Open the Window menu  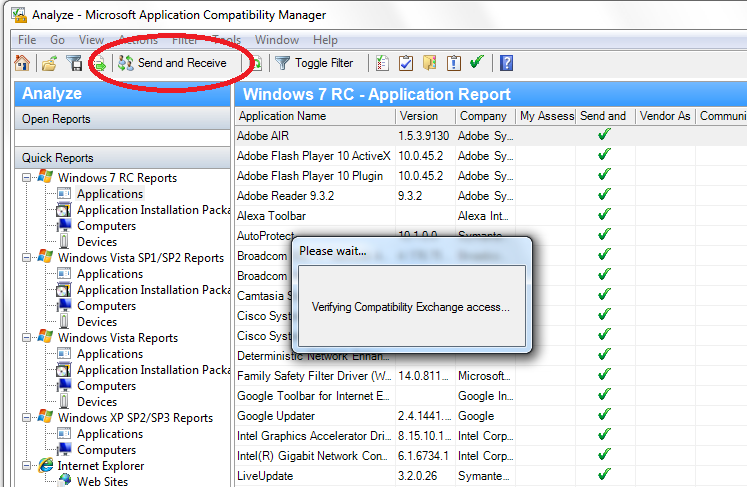click(x=277, y=40)
